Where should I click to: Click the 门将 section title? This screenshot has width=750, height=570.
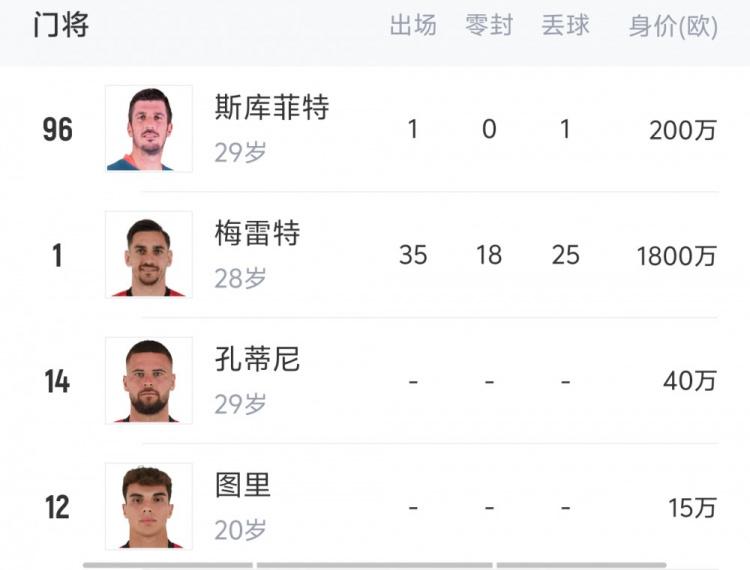click(x=61, y=25)
